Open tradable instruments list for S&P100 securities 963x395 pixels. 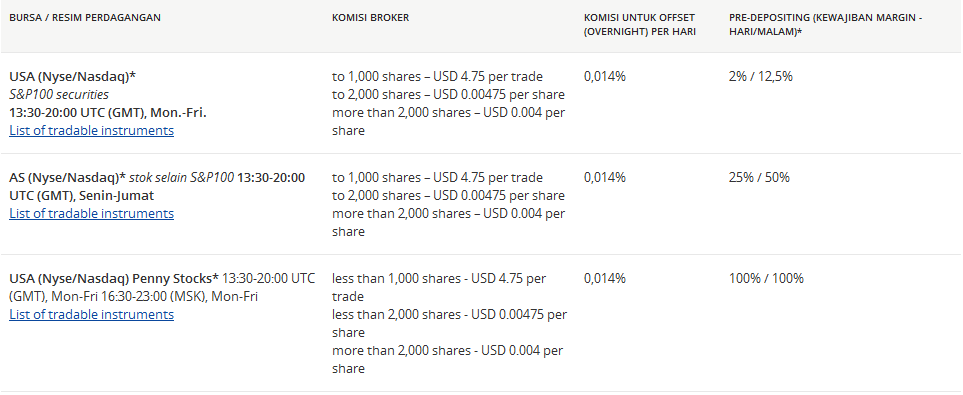pos(92,130)
